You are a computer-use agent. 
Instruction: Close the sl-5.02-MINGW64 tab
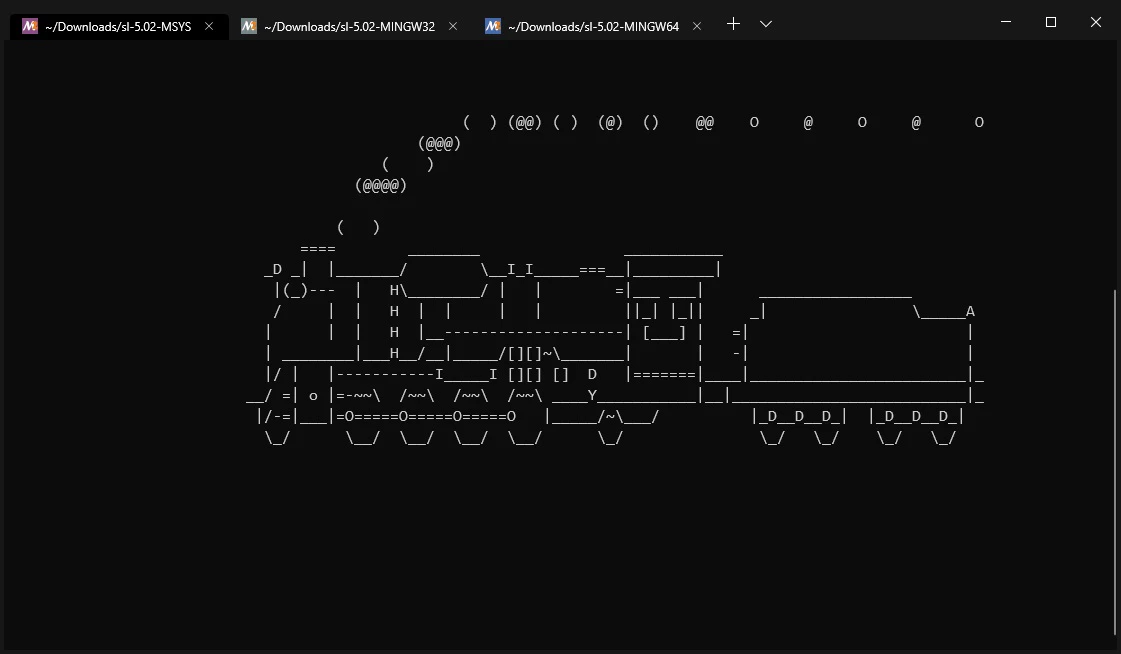(696, 26)
